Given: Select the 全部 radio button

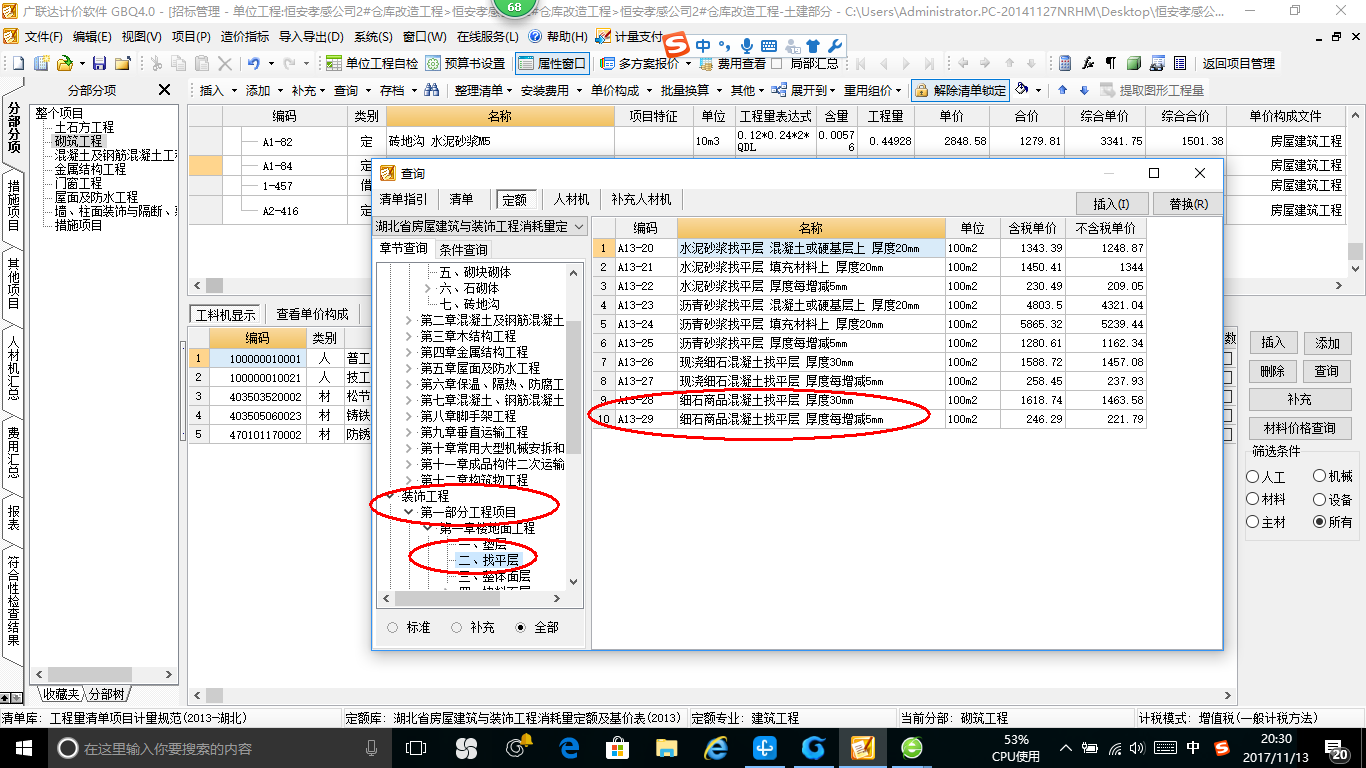Looking at the screenshot, I should click(x=520, y=628).
